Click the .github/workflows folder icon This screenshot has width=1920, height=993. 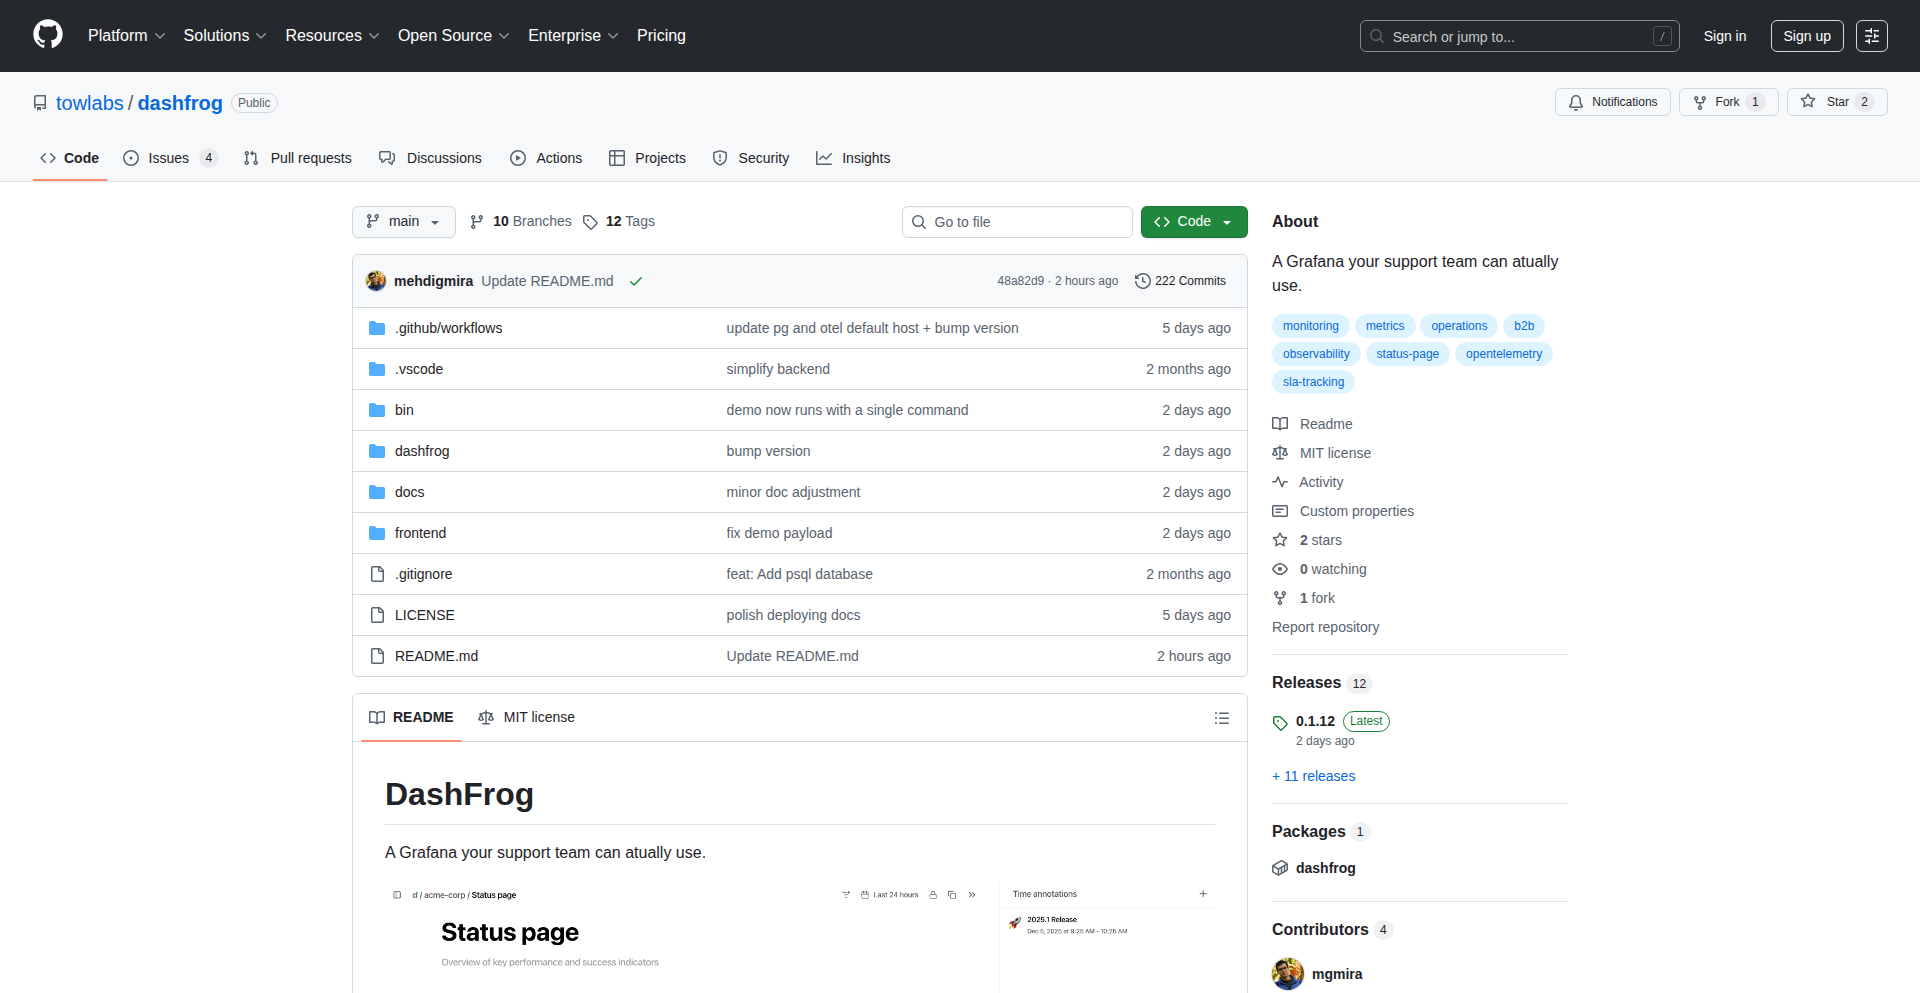377,328
